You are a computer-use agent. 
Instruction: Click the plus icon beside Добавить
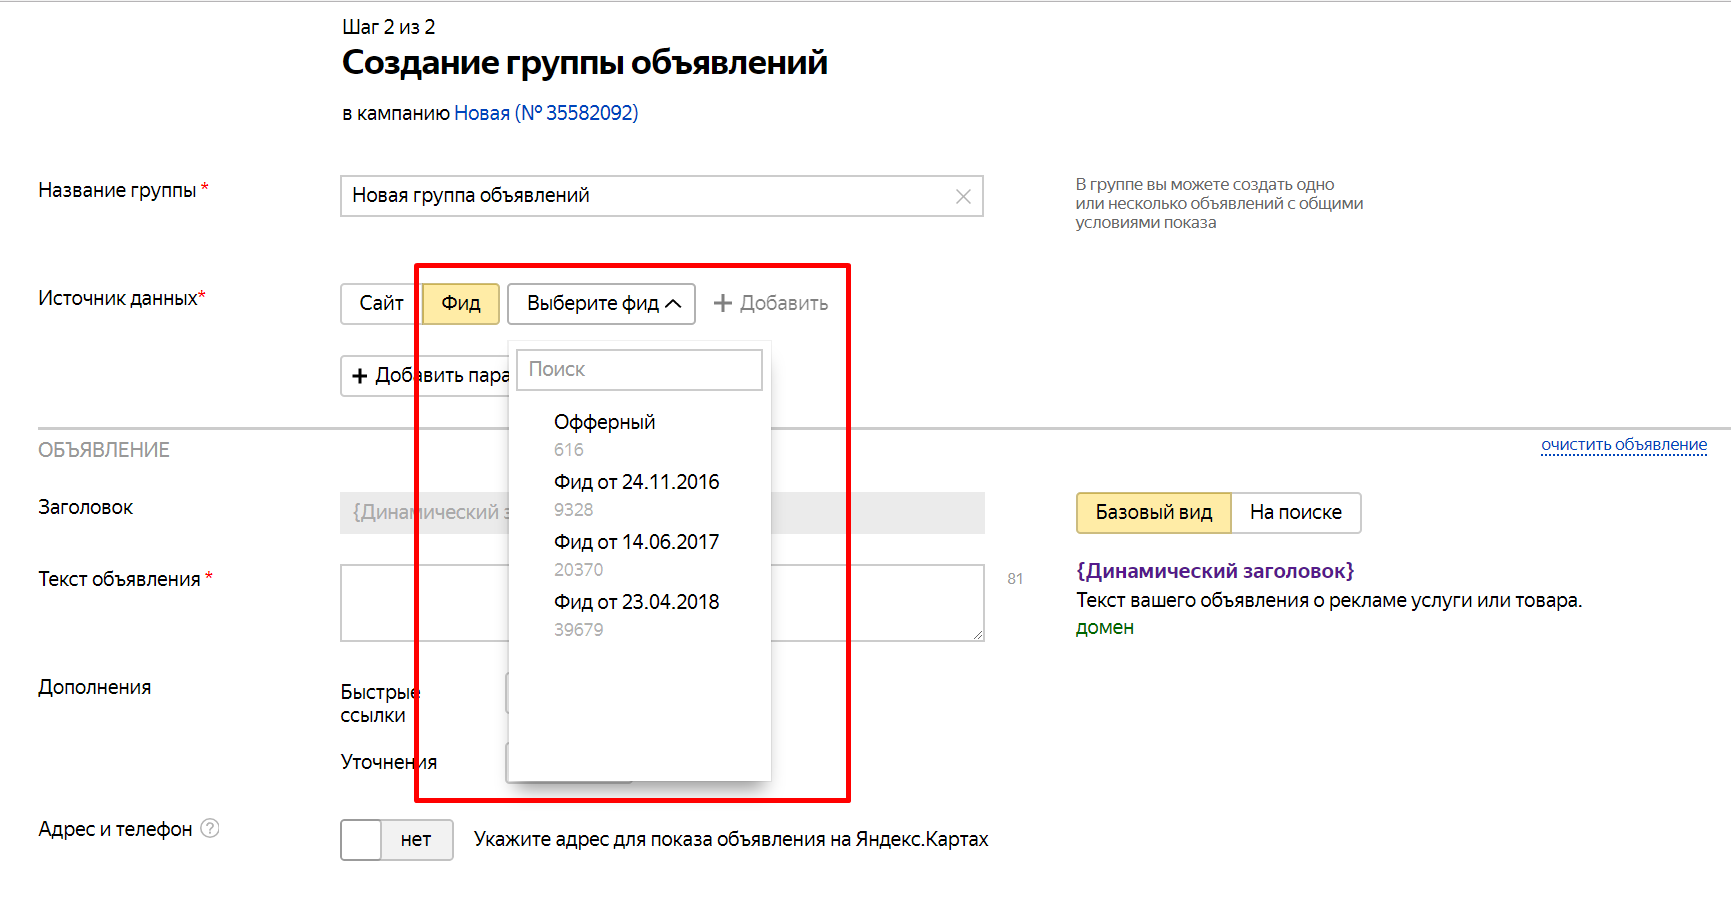tap(722, 303)
